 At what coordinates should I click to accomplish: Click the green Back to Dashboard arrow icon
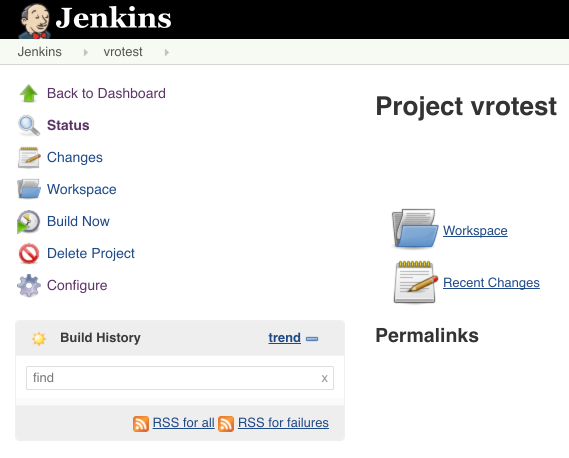coord(29,93)
